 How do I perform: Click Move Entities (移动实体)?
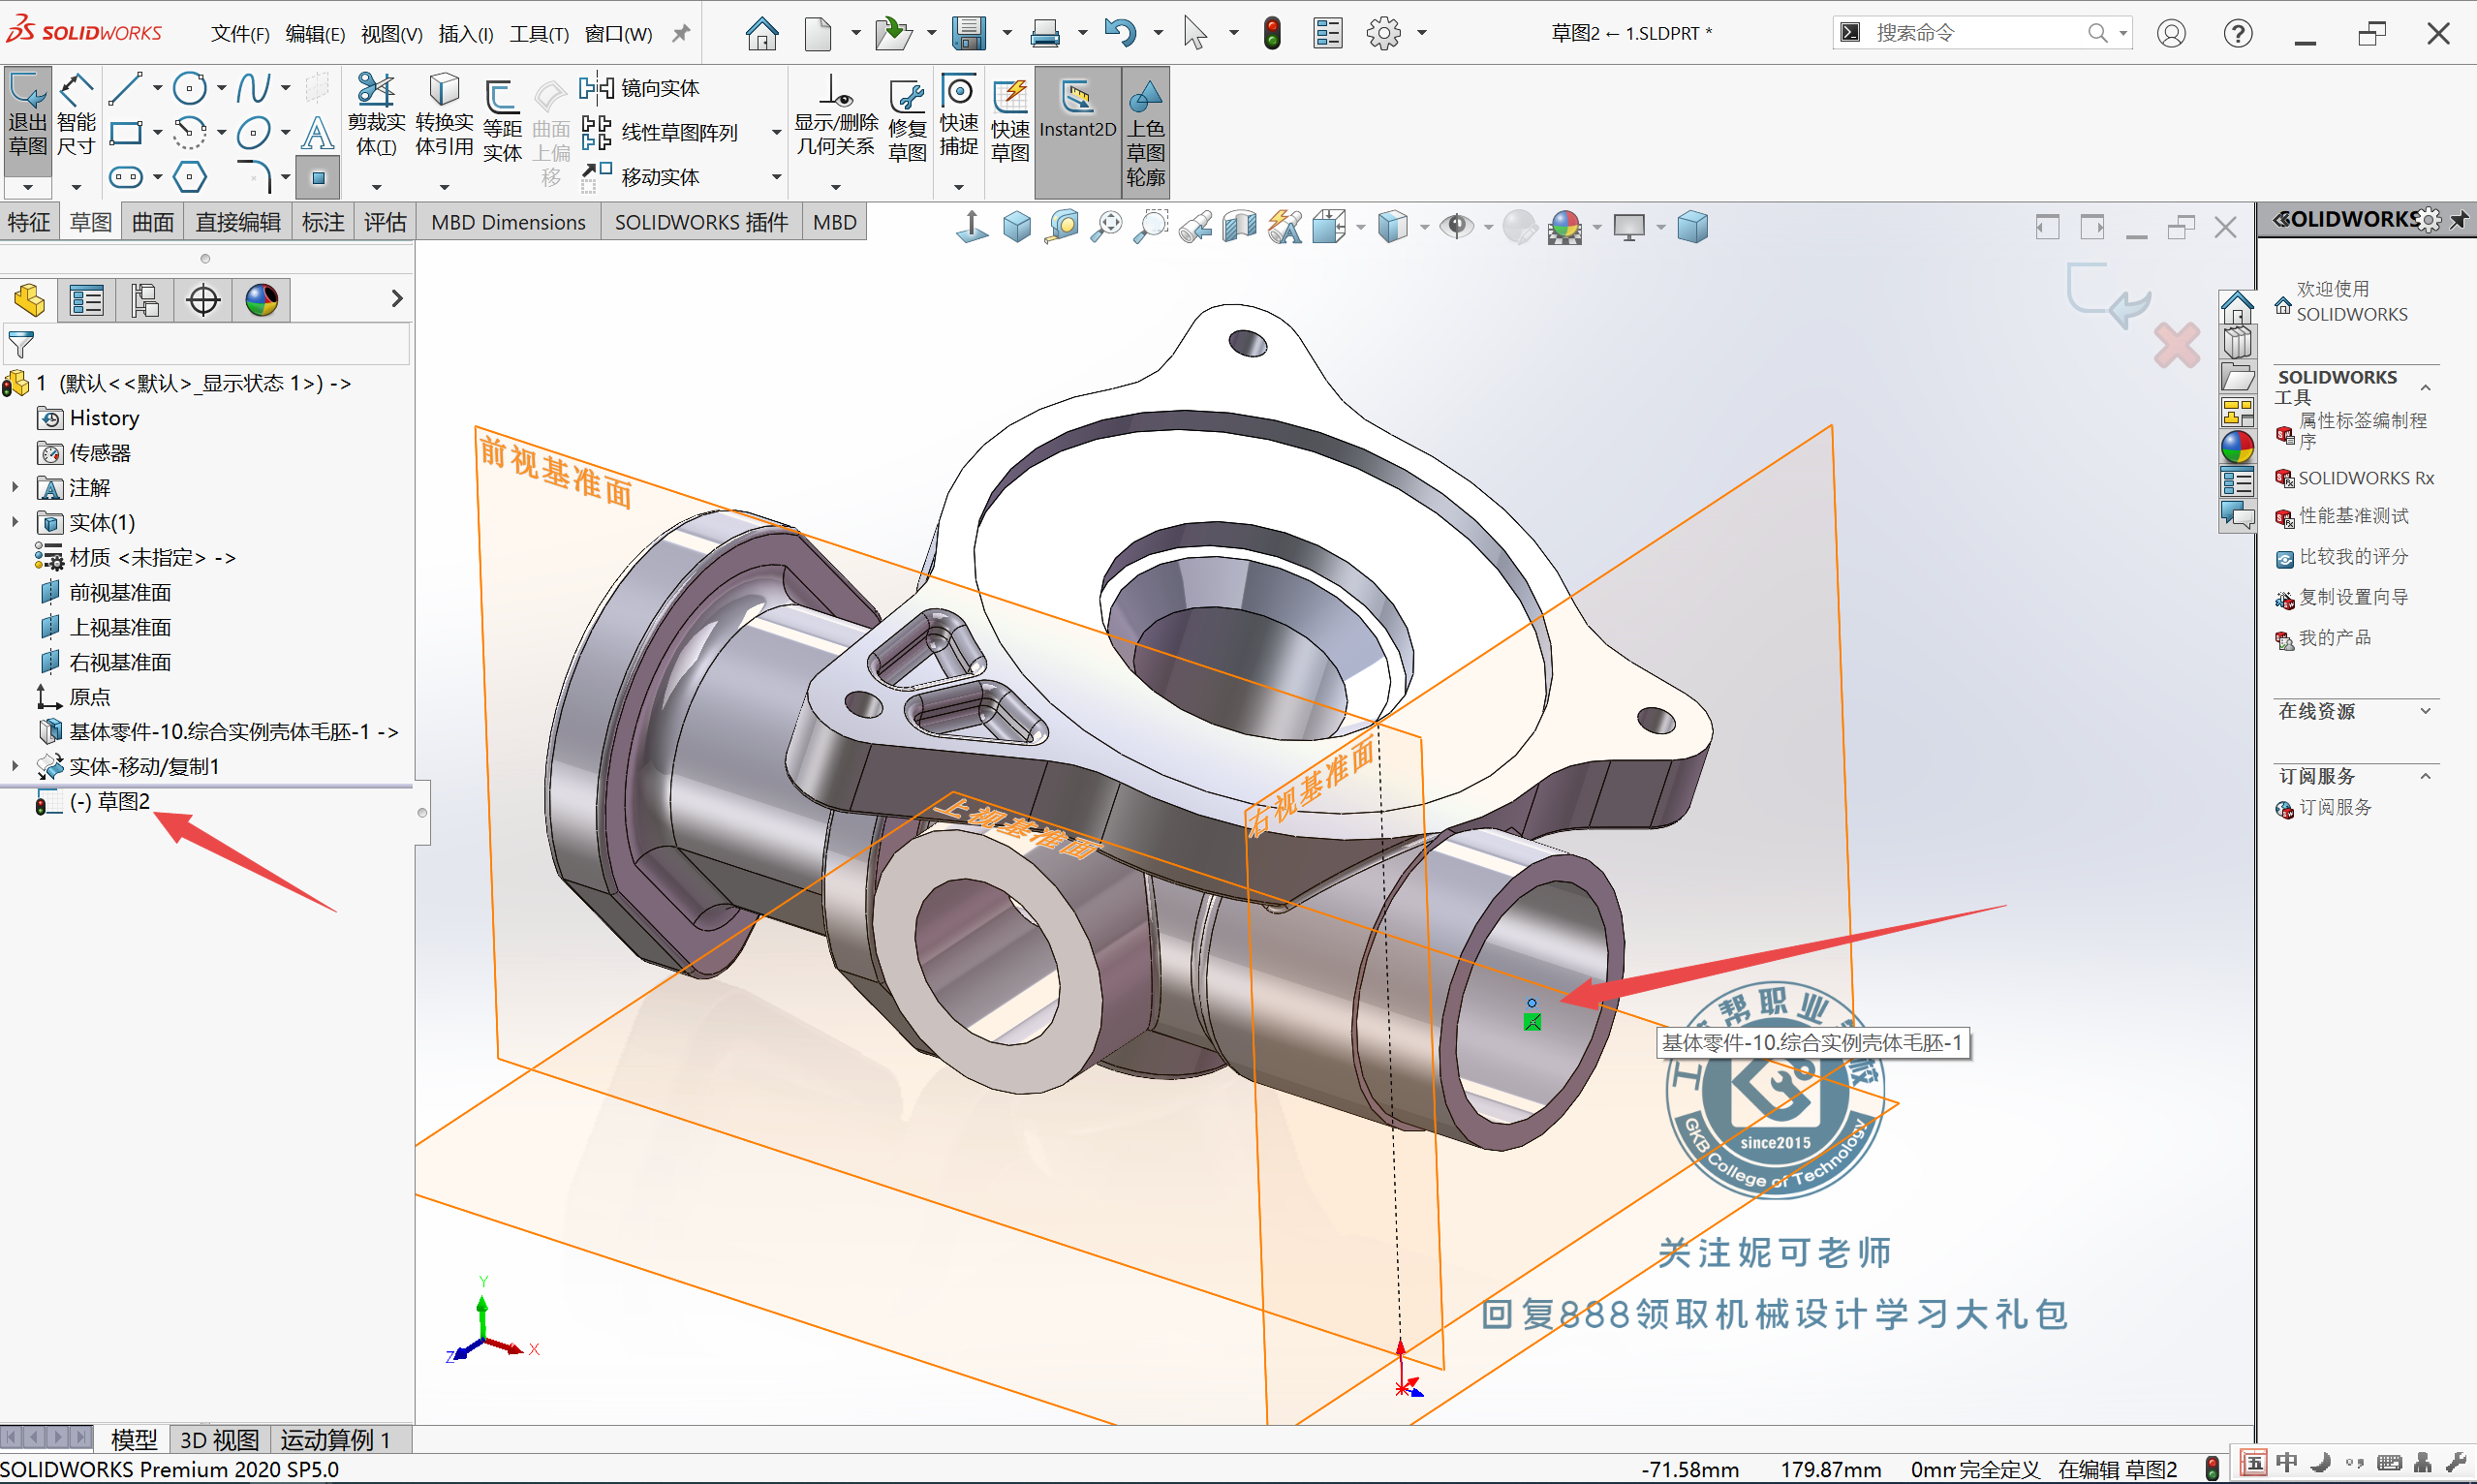tap(640, 177)
